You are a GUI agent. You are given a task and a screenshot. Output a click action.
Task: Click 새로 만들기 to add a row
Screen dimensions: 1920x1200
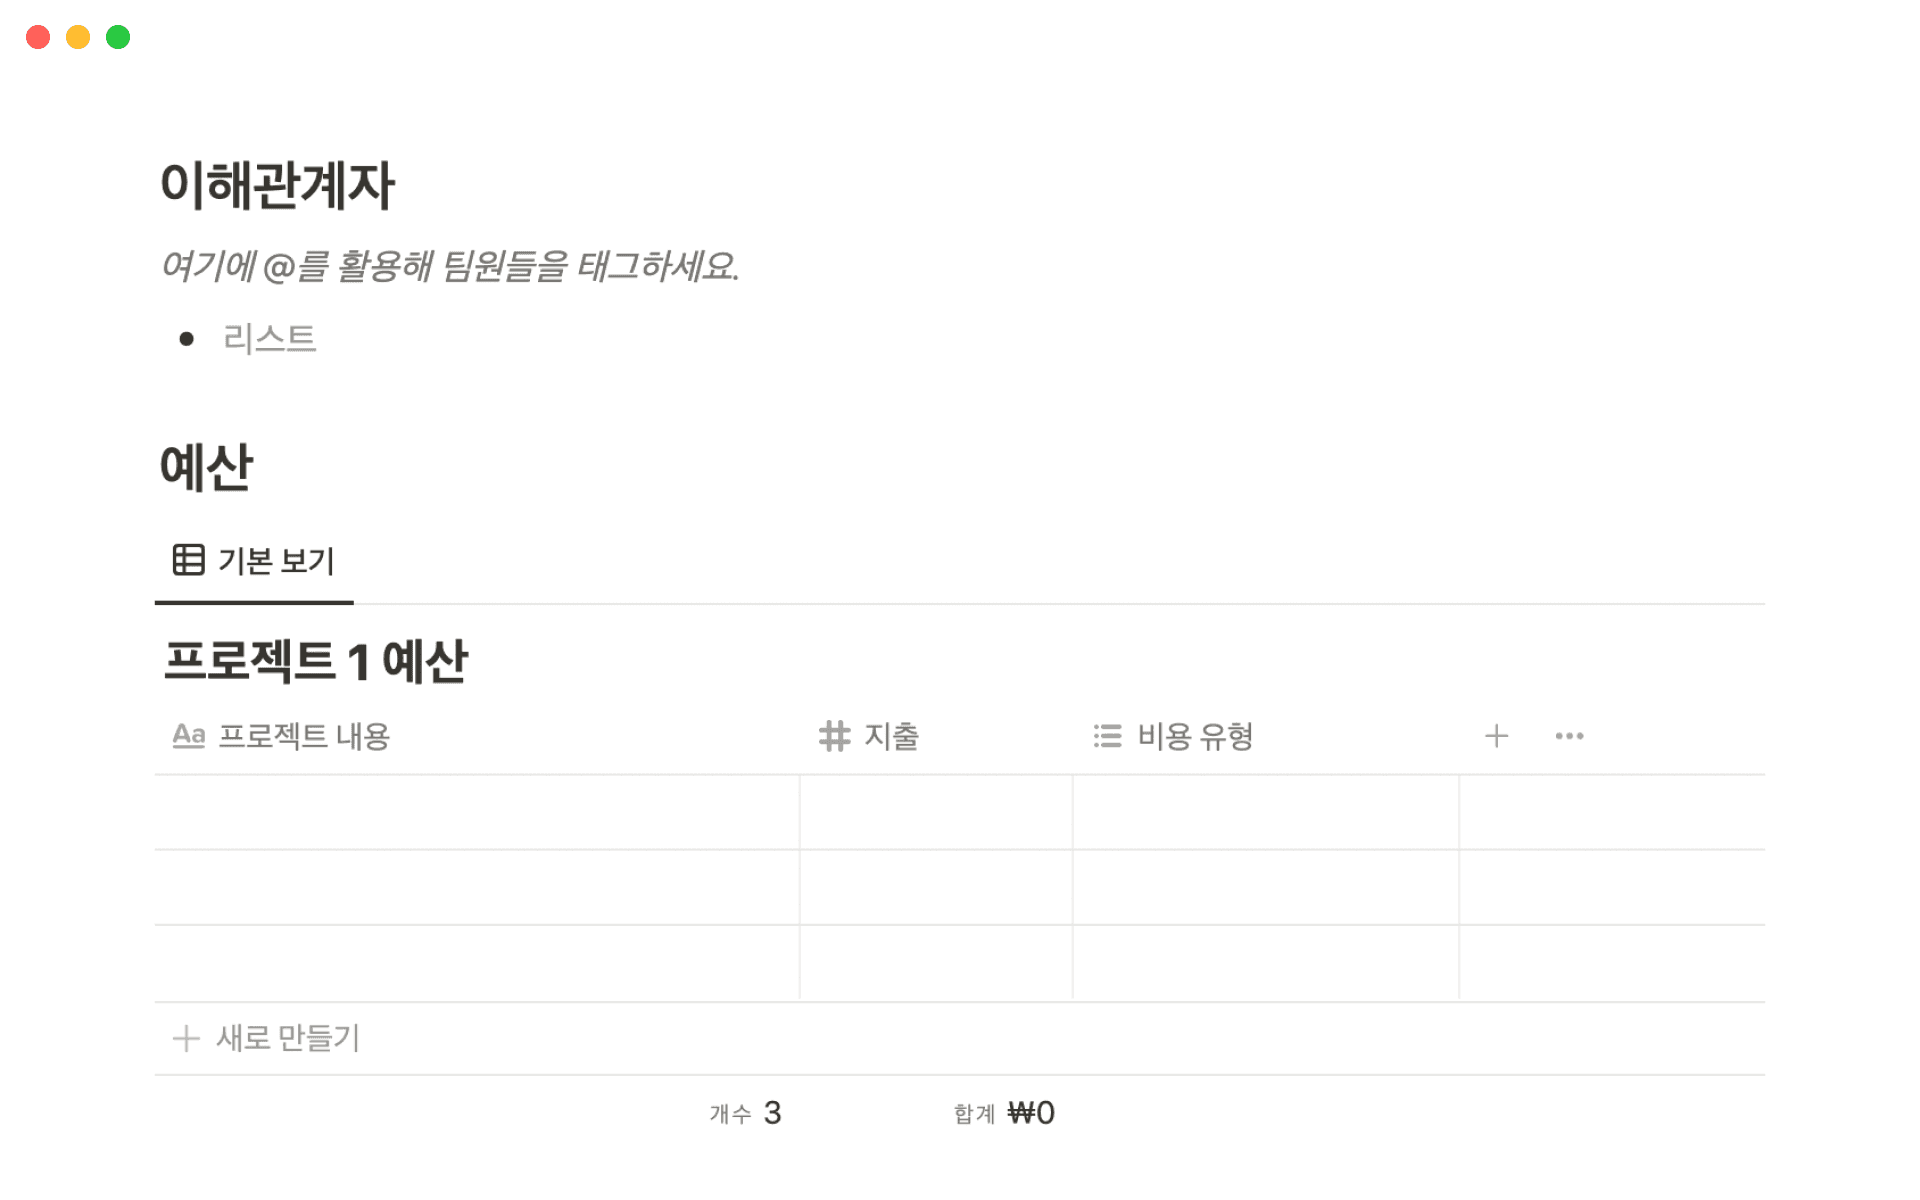tap(288, 1038)
